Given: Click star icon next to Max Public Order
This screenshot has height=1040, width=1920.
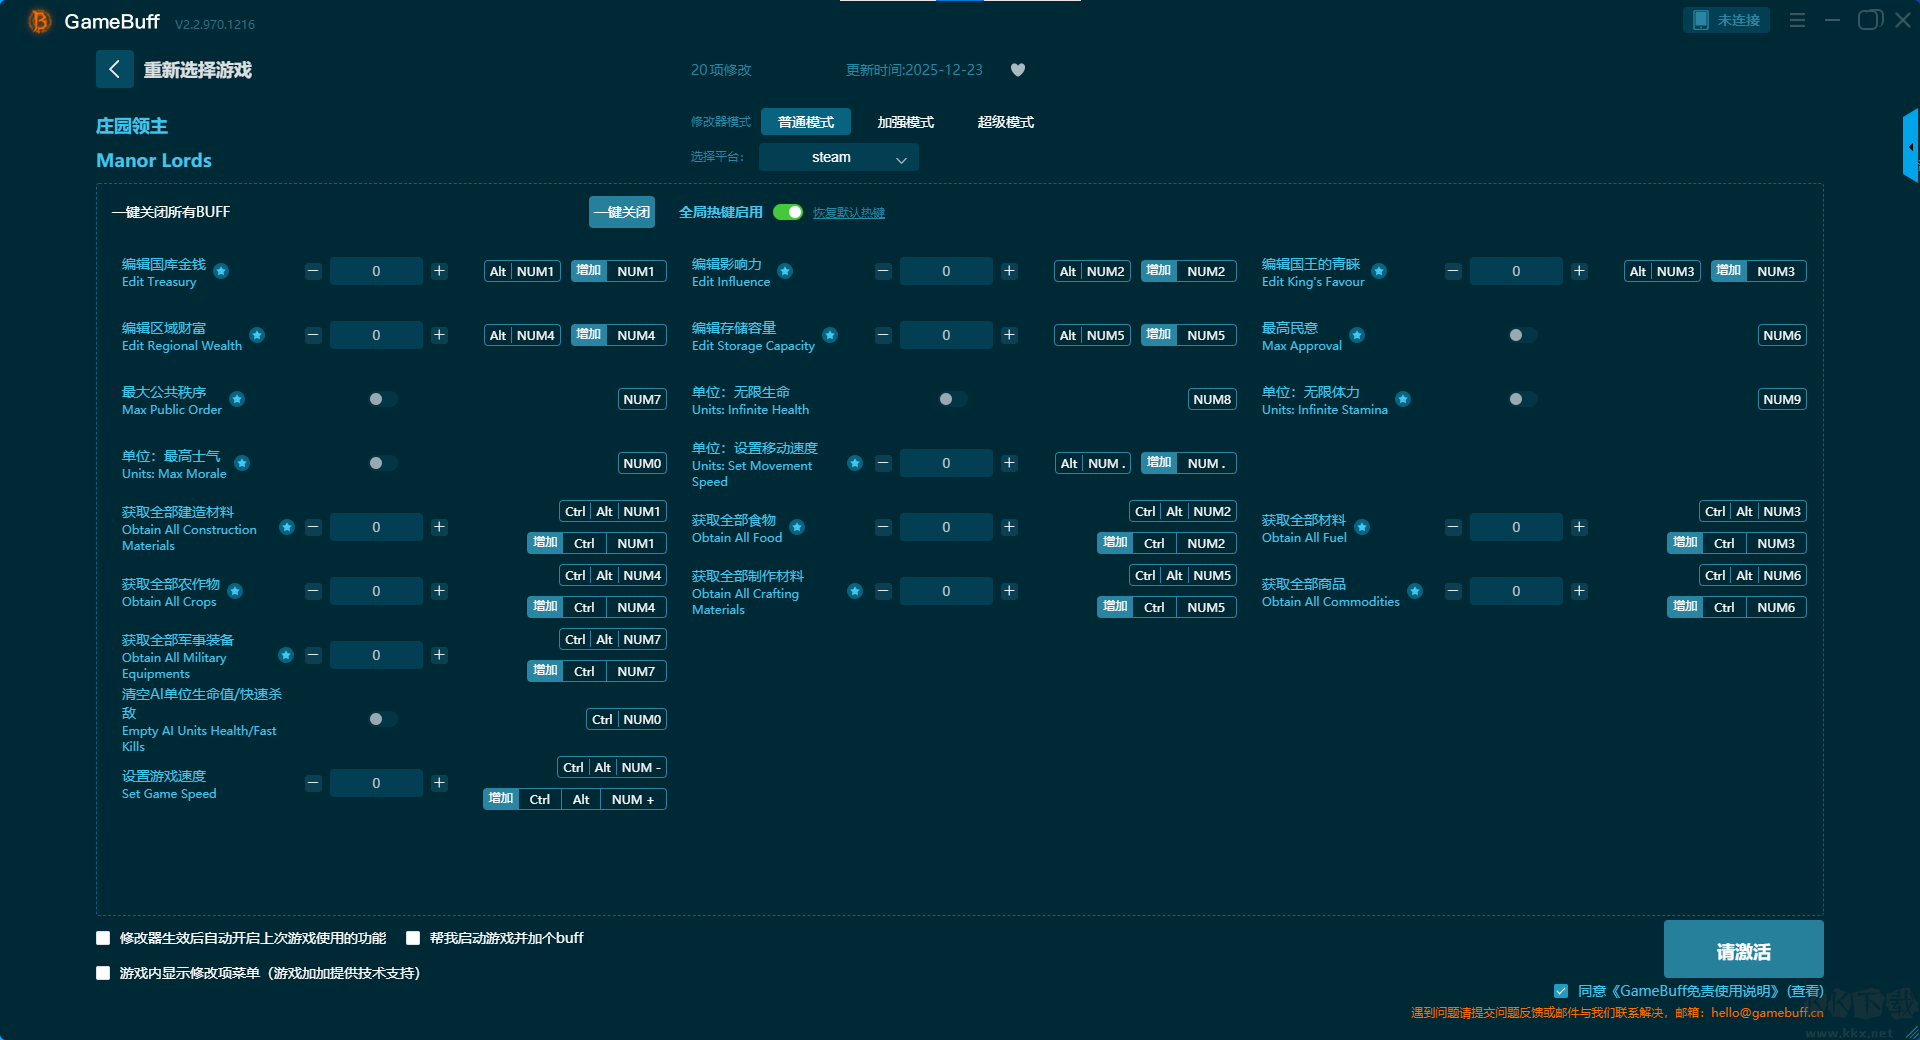Looking at the screenshot, I should (237, 399).
